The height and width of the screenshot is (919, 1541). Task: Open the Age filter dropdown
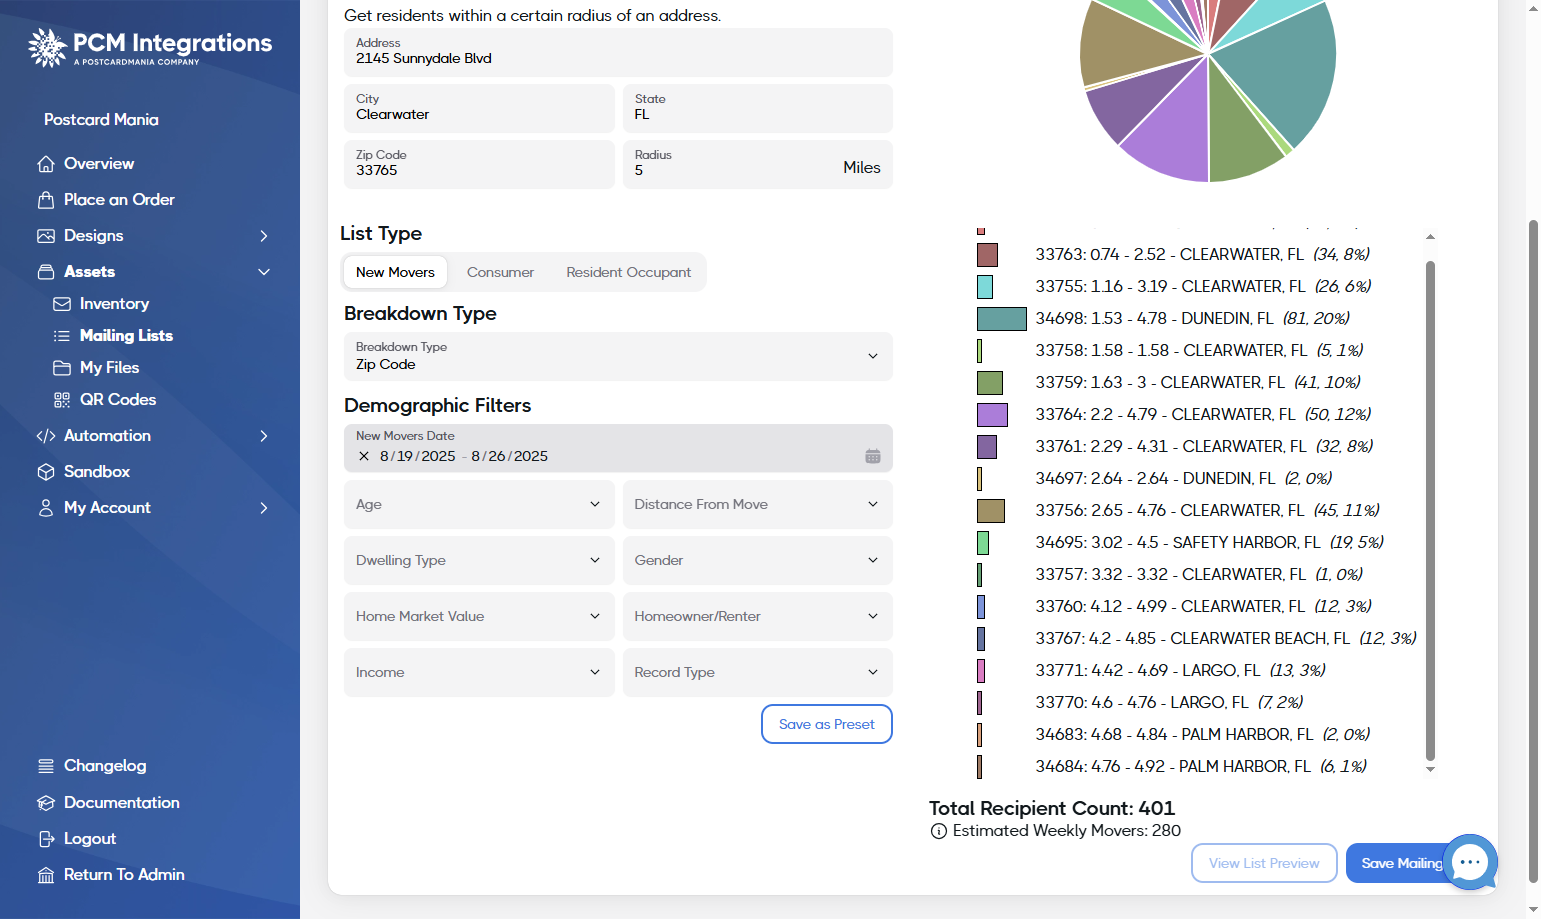479,505
